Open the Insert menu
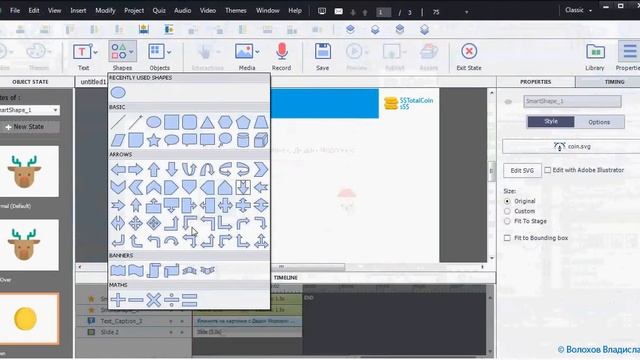 coord(78,11)
